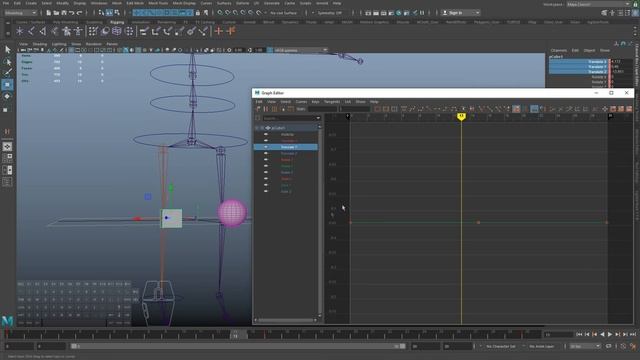The width and height of the screenshot is (640, 360).
Task: Toggle the Scale Z channel pin in the Graph Editor
Action: (x=266, y=191)
